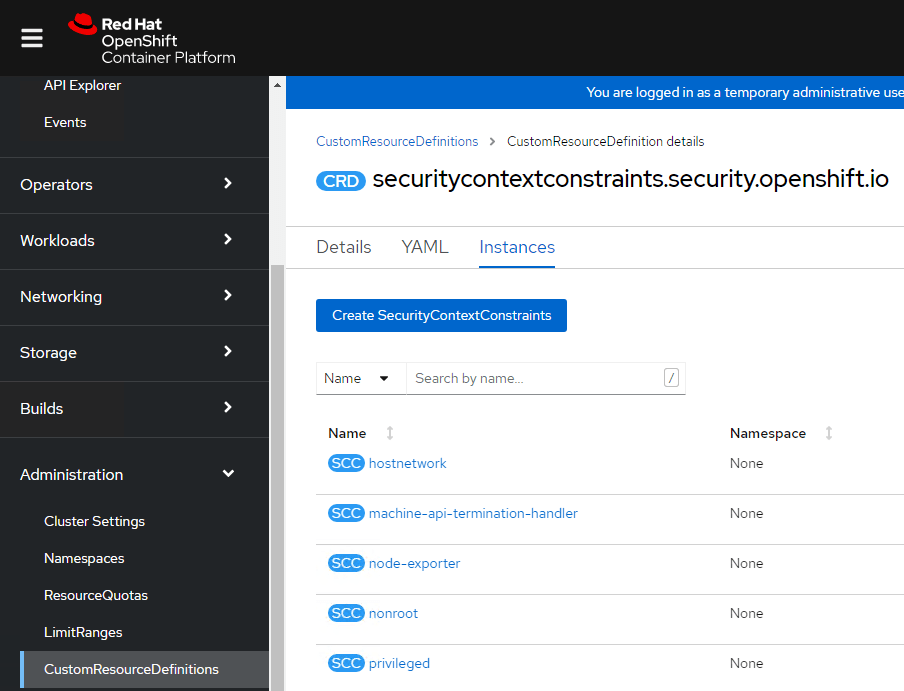Click the Name column header
The height and width of the screenshot is (691, 904).
347,433
